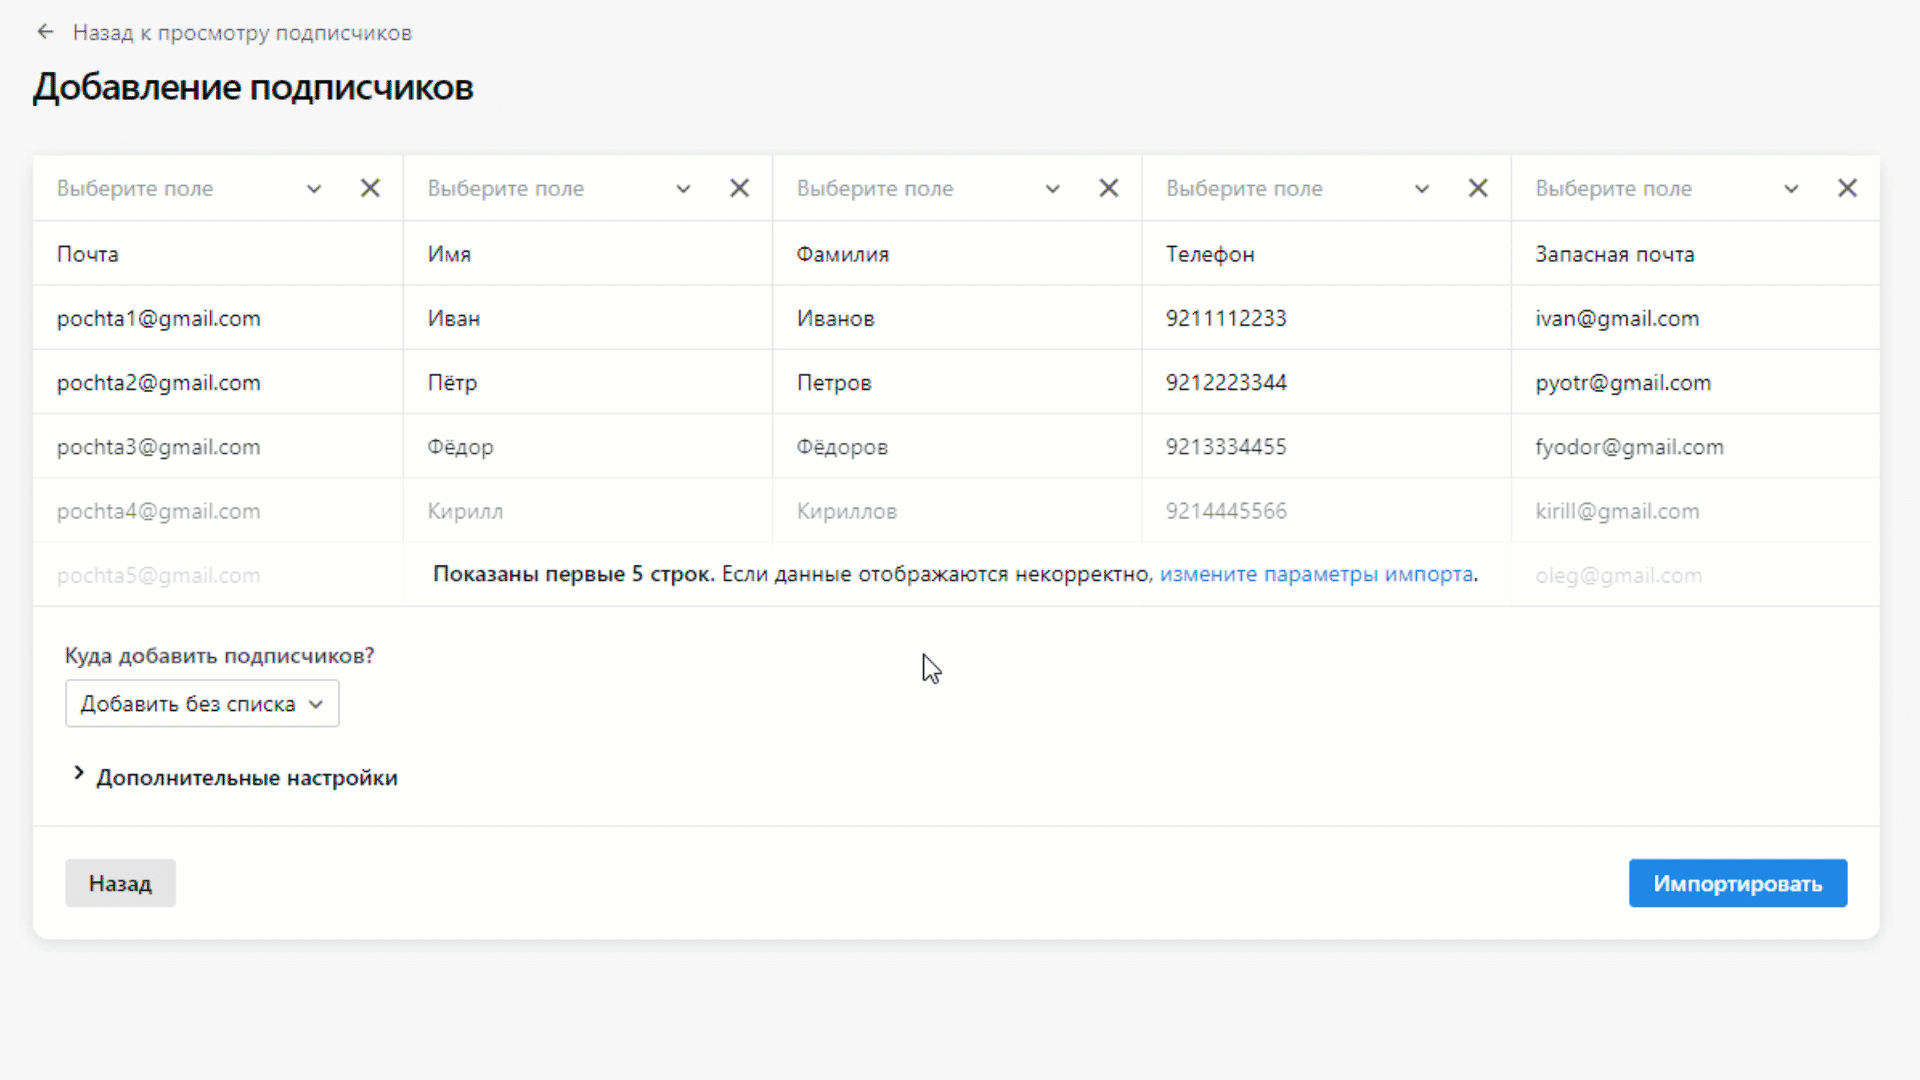
Task: Clear the field mapping for the Телефон column
Action: (1478, 187)
